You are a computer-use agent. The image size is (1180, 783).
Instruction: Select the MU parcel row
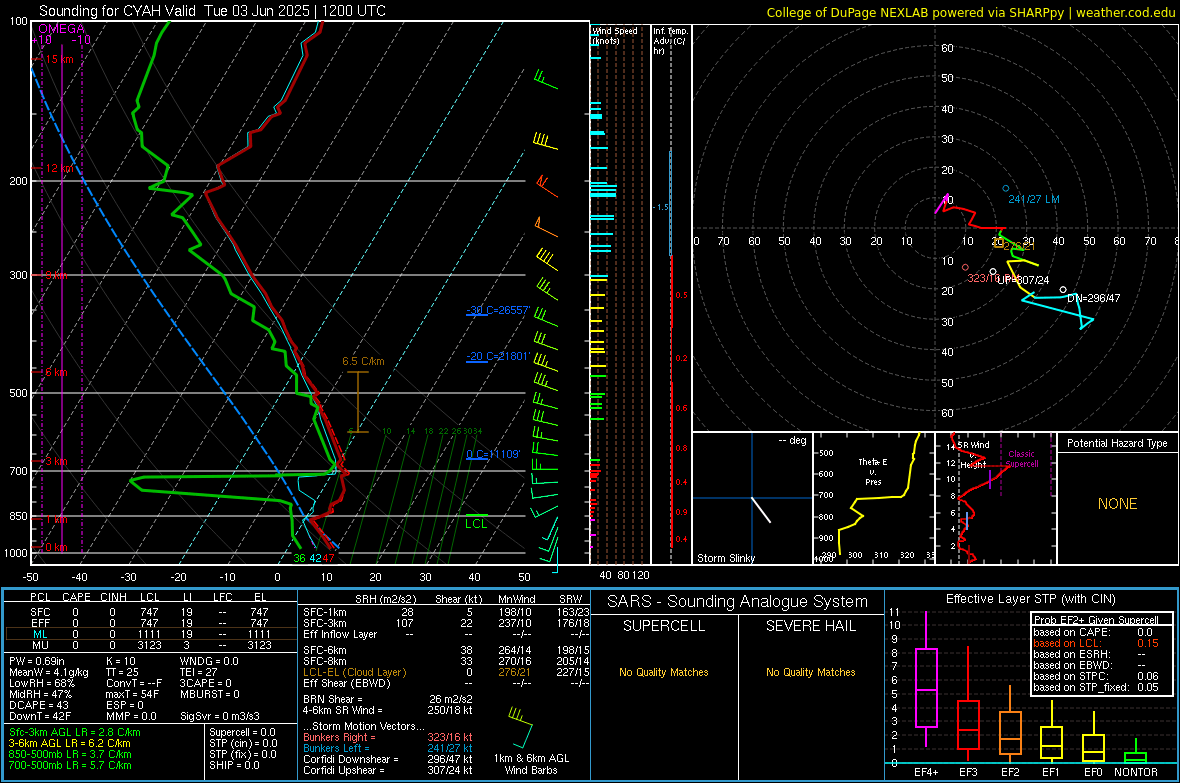pos(150,645)
